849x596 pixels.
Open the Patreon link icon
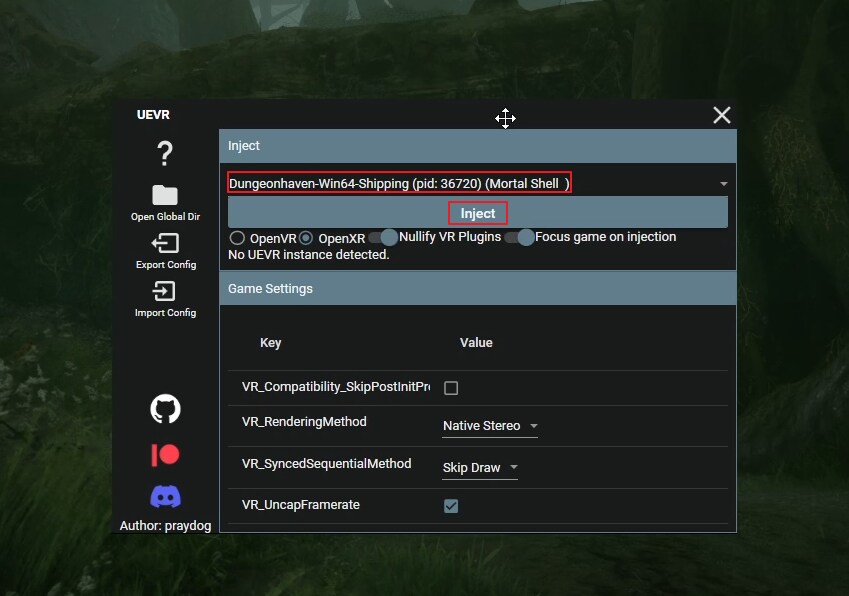click(165, 455)
